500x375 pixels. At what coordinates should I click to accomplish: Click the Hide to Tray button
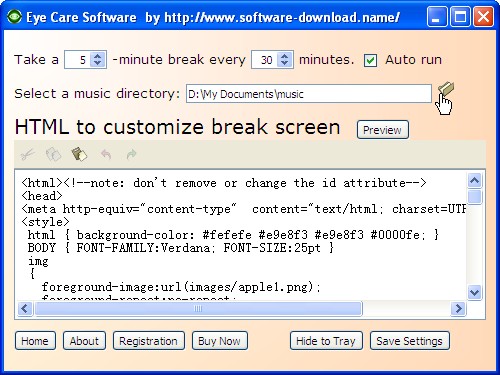tap(326, 341)
